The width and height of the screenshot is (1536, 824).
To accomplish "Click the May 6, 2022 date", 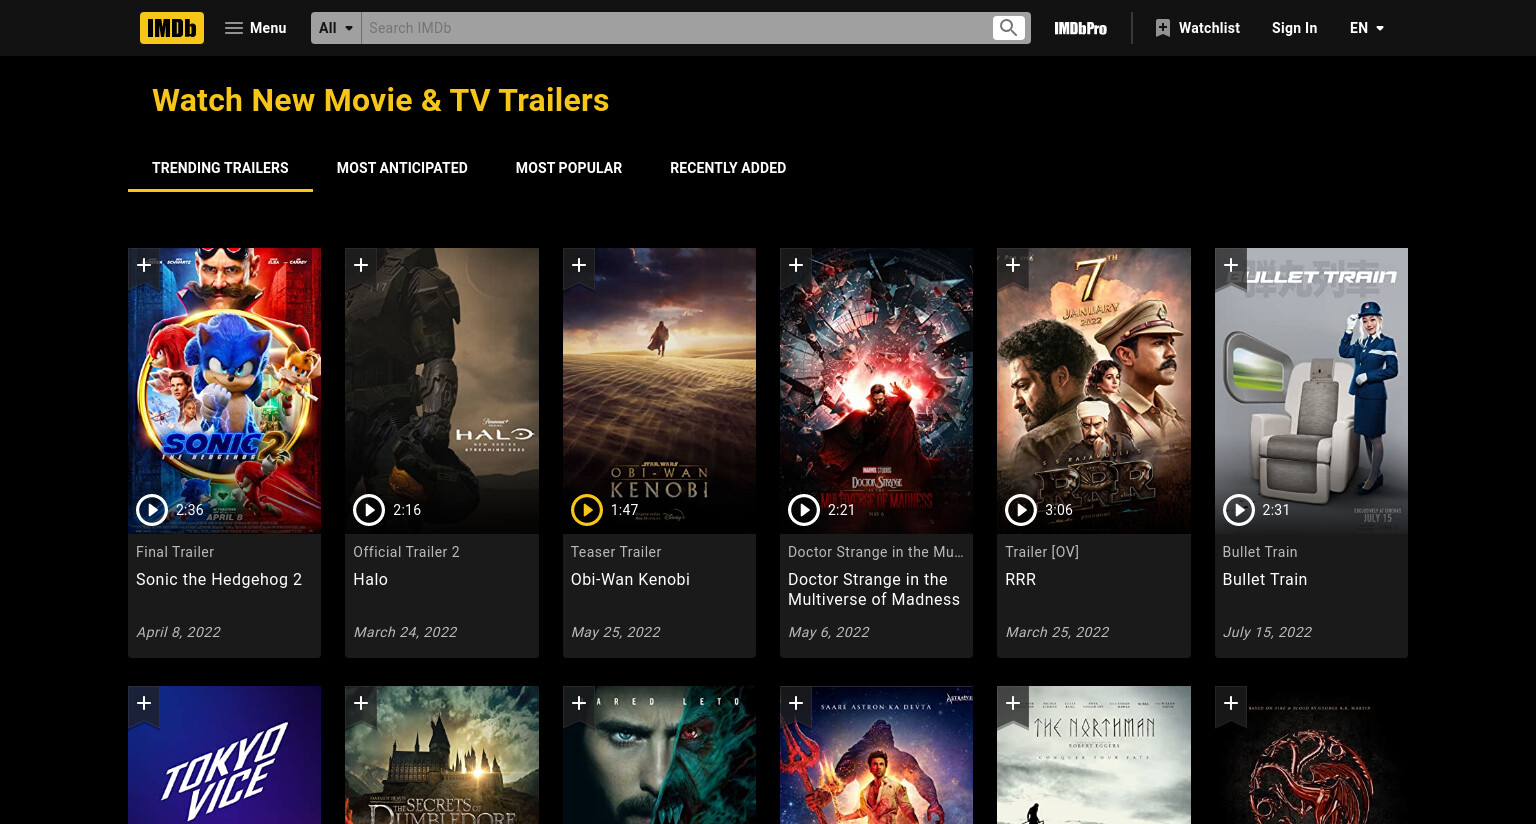I will click(829, 632).
